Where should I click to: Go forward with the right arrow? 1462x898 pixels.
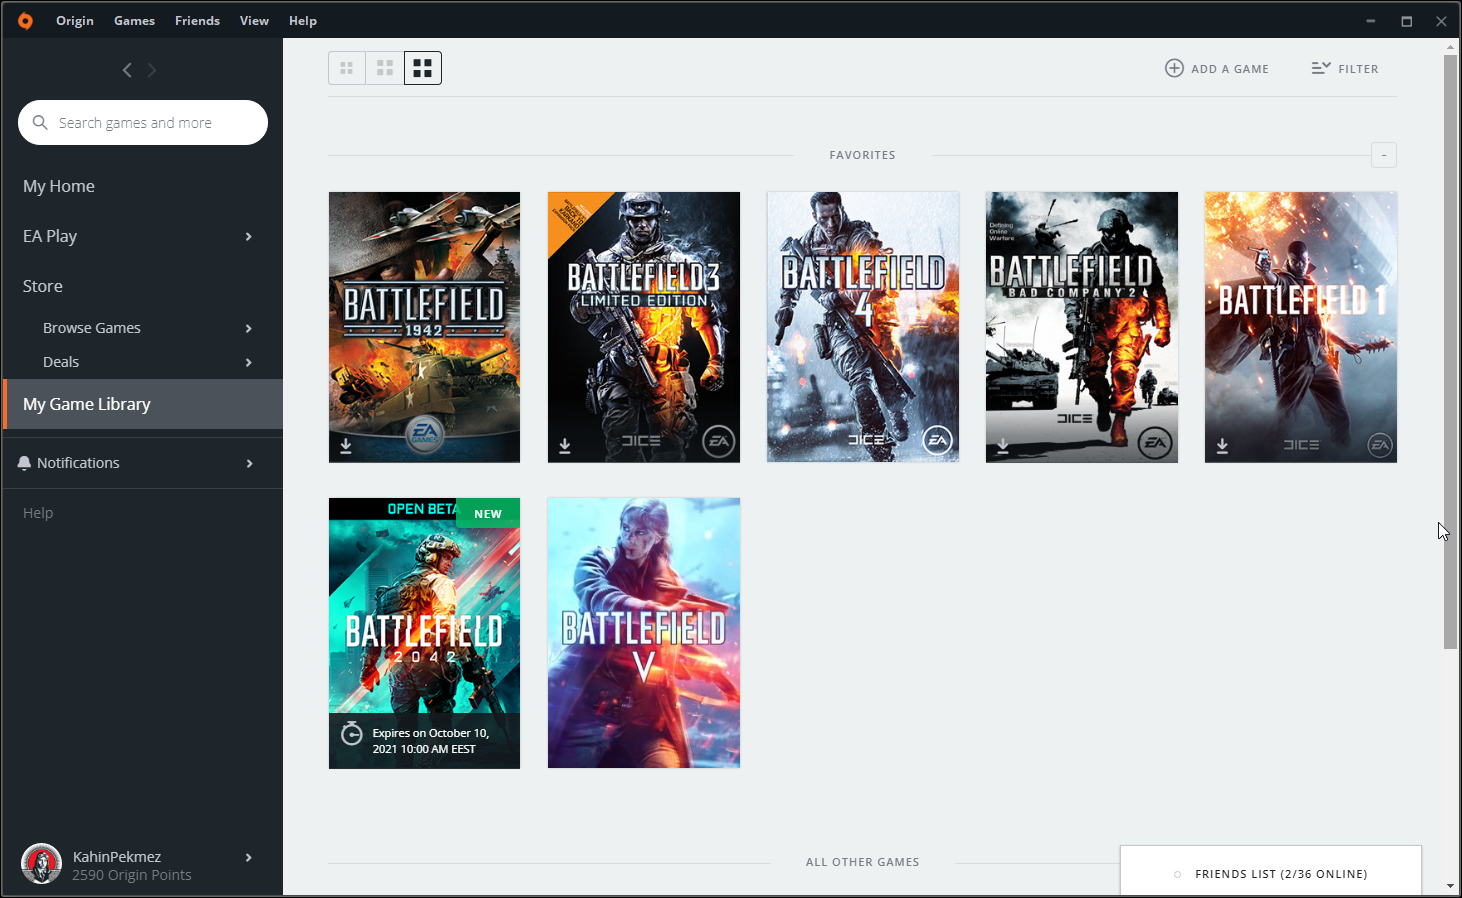click(x=152, y=70)
